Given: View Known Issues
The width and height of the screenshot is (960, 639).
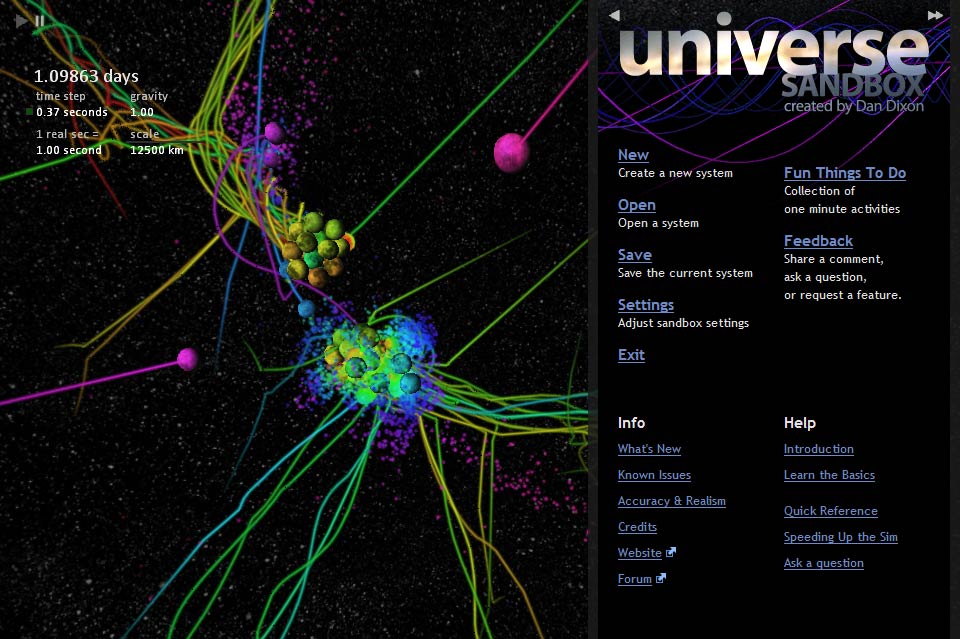Looking at the screenshot, I should pyautogui.click(x=654, y=475).
